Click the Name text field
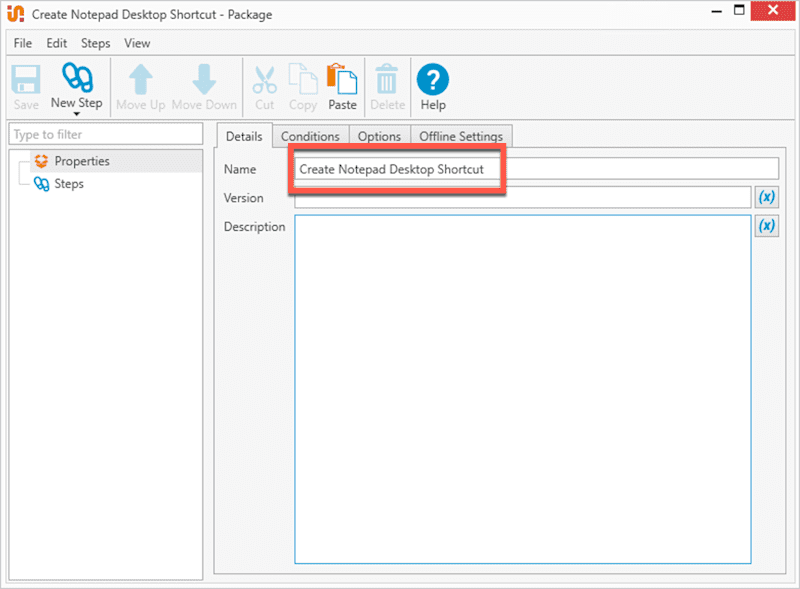The height and width of the screenshot is (589, 800). click(x=536, y=168)
